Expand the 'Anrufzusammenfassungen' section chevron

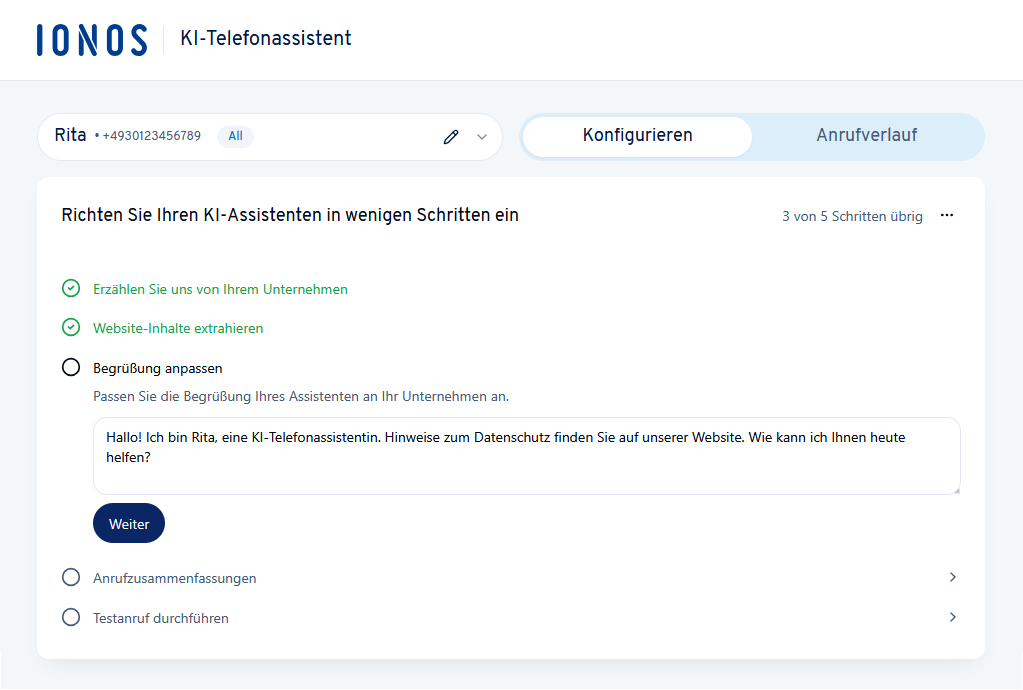tap(952, 577)
